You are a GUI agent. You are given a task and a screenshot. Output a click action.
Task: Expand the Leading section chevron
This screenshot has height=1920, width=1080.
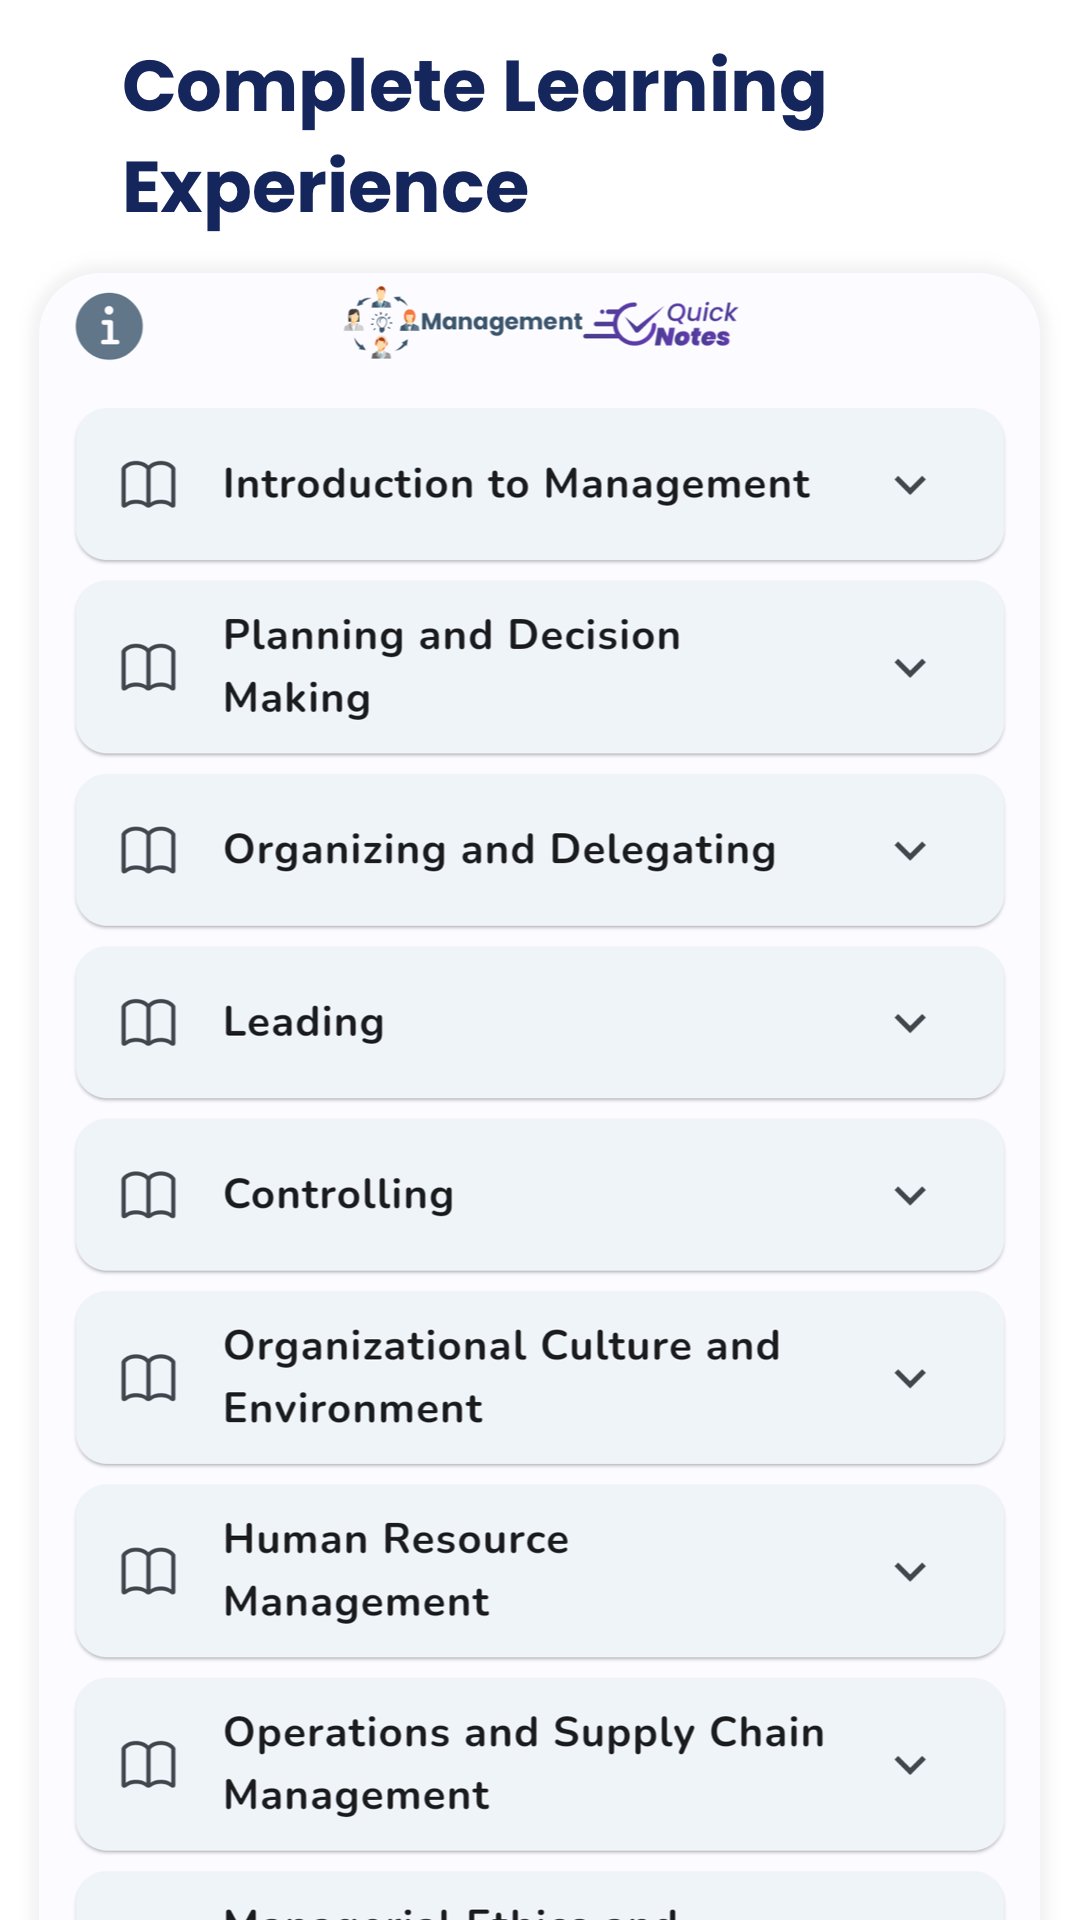(x=910, y=1022)
